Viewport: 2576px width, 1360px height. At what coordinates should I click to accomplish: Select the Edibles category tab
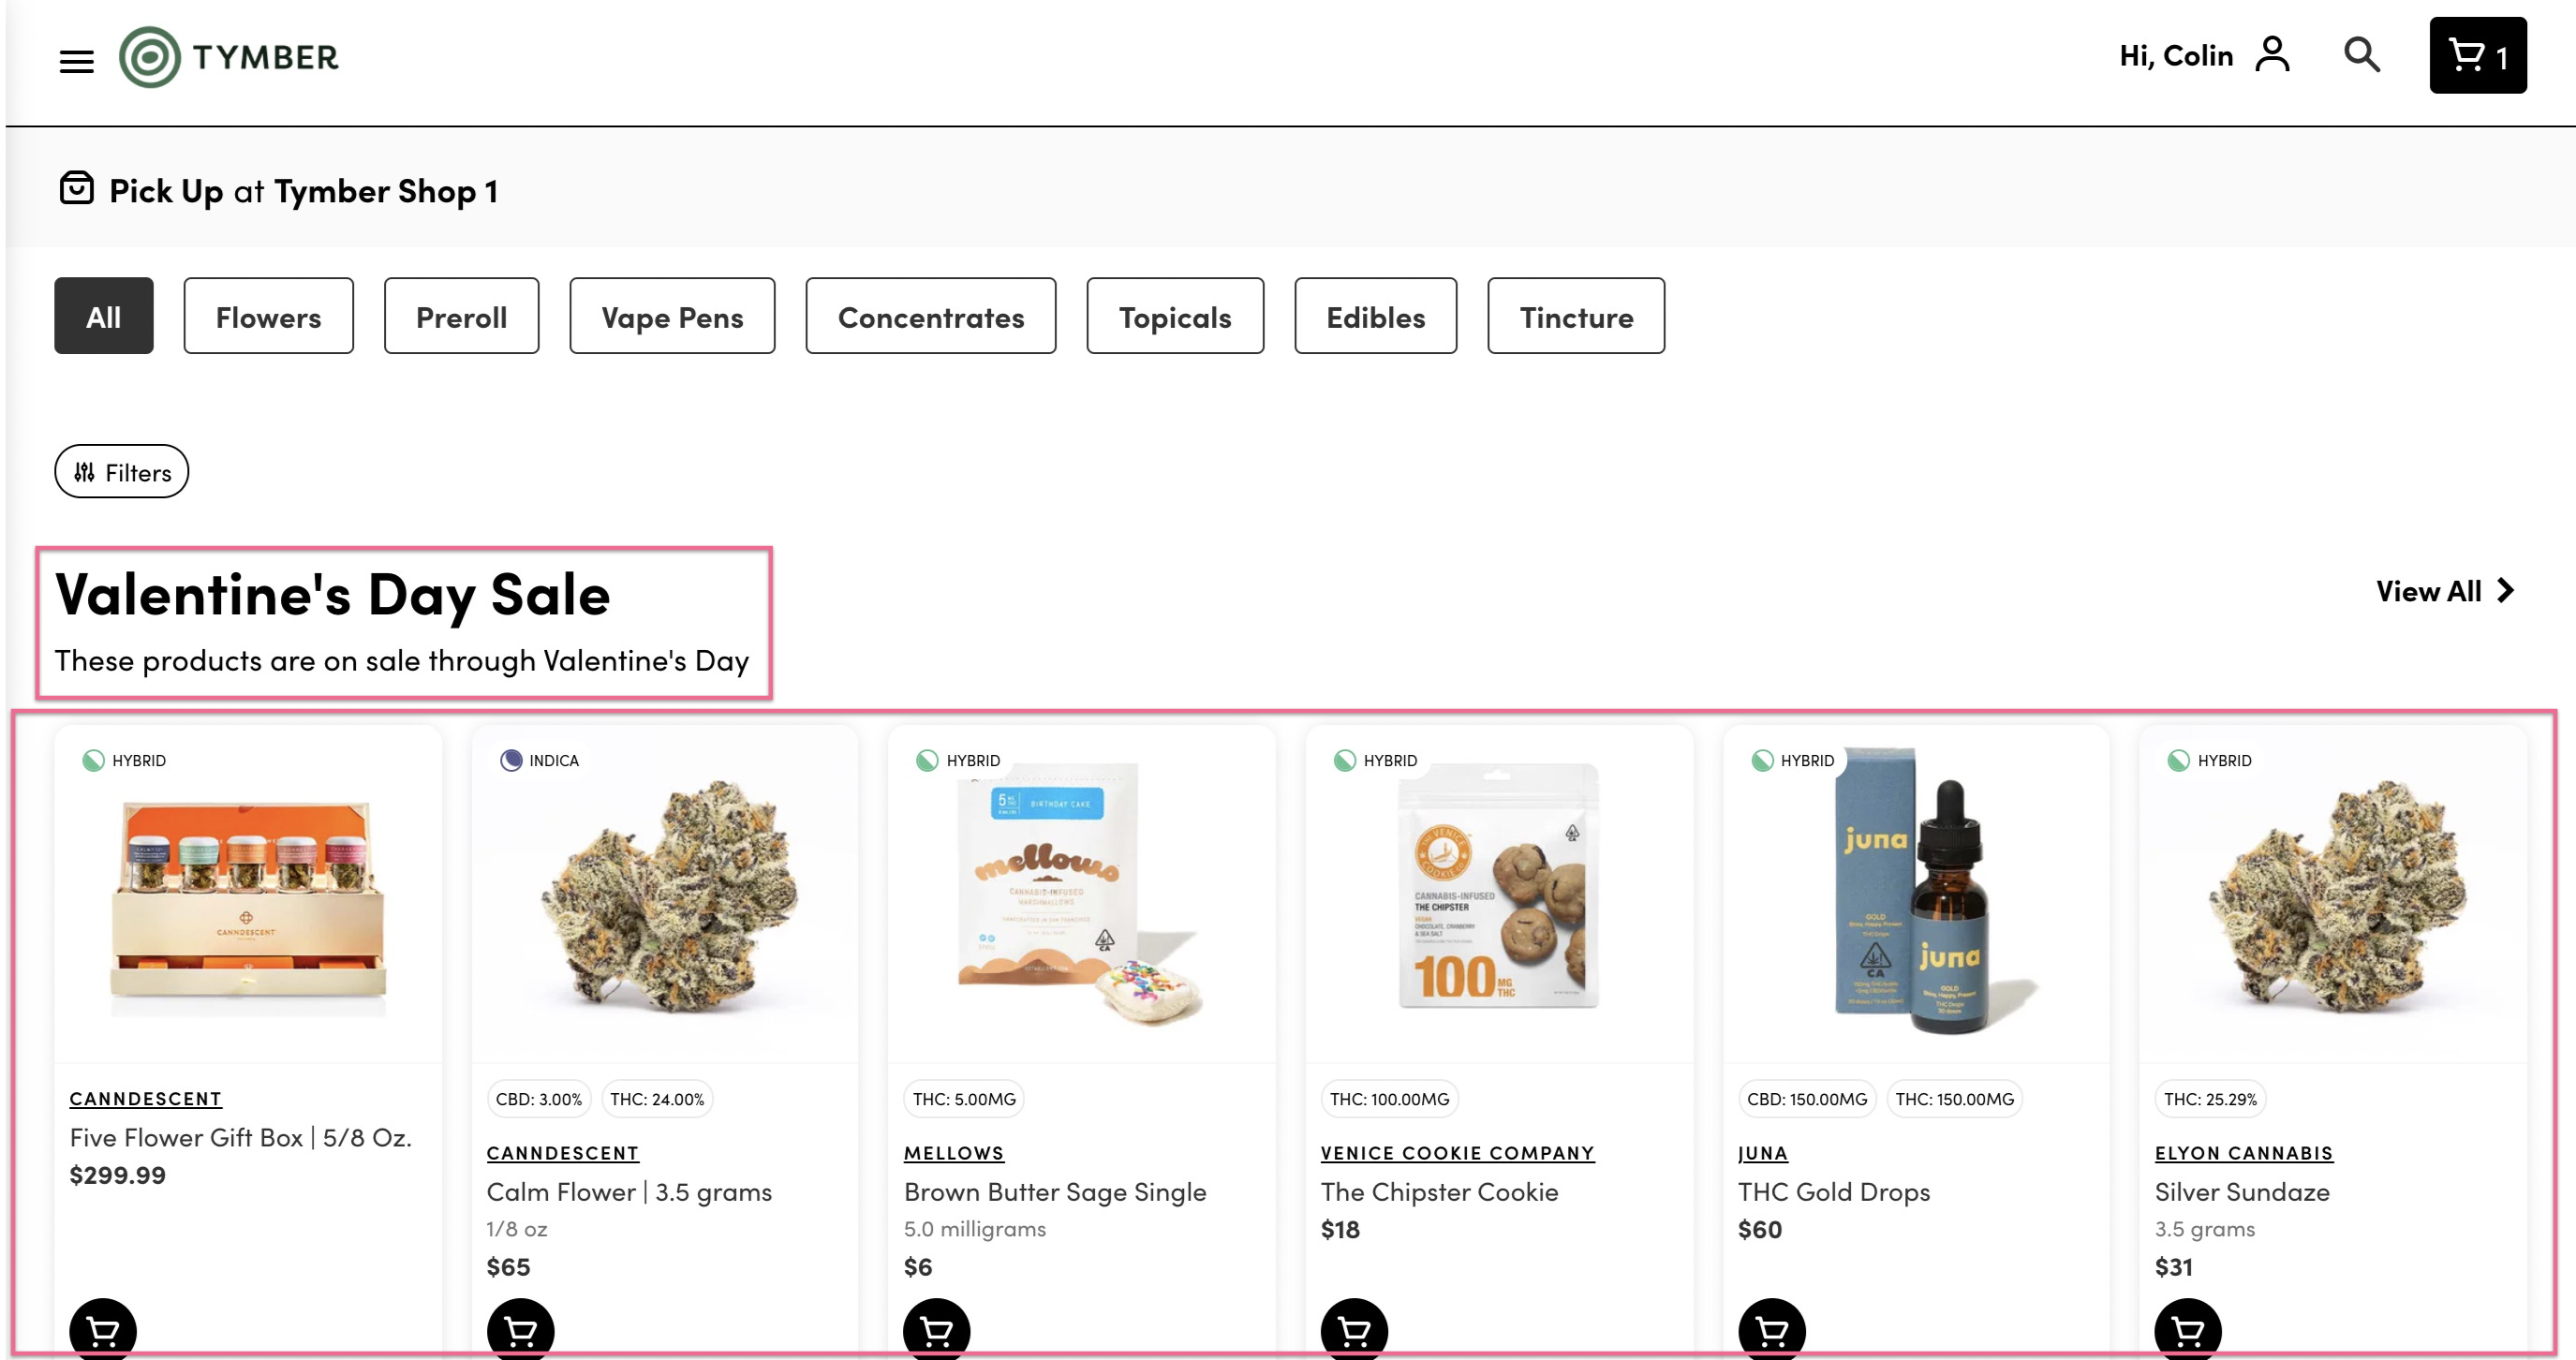point(1375,316)
